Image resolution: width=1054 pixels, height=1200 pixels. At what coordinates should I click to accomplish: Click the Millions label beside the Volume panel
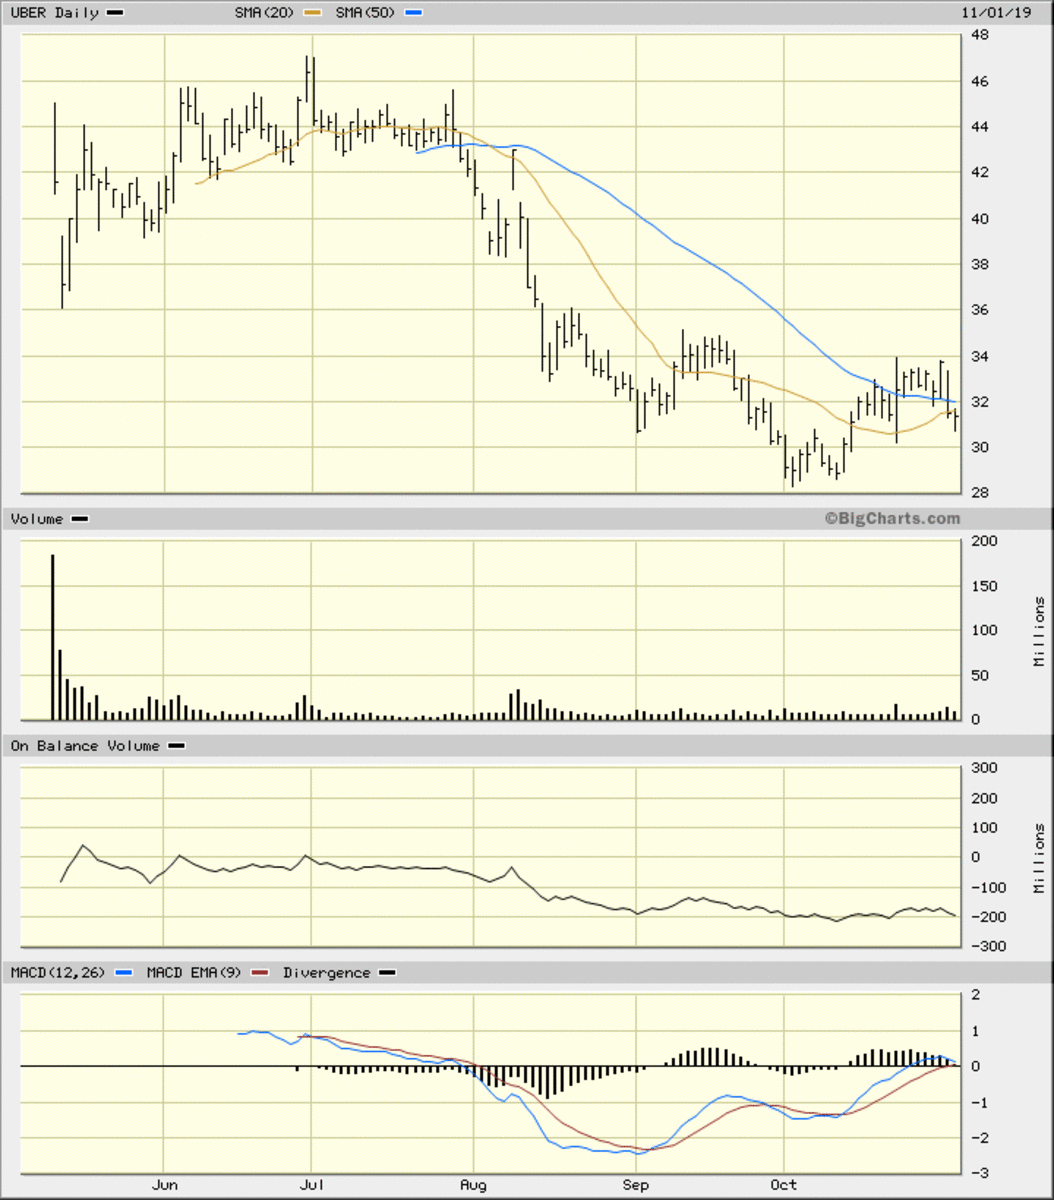1039,631
